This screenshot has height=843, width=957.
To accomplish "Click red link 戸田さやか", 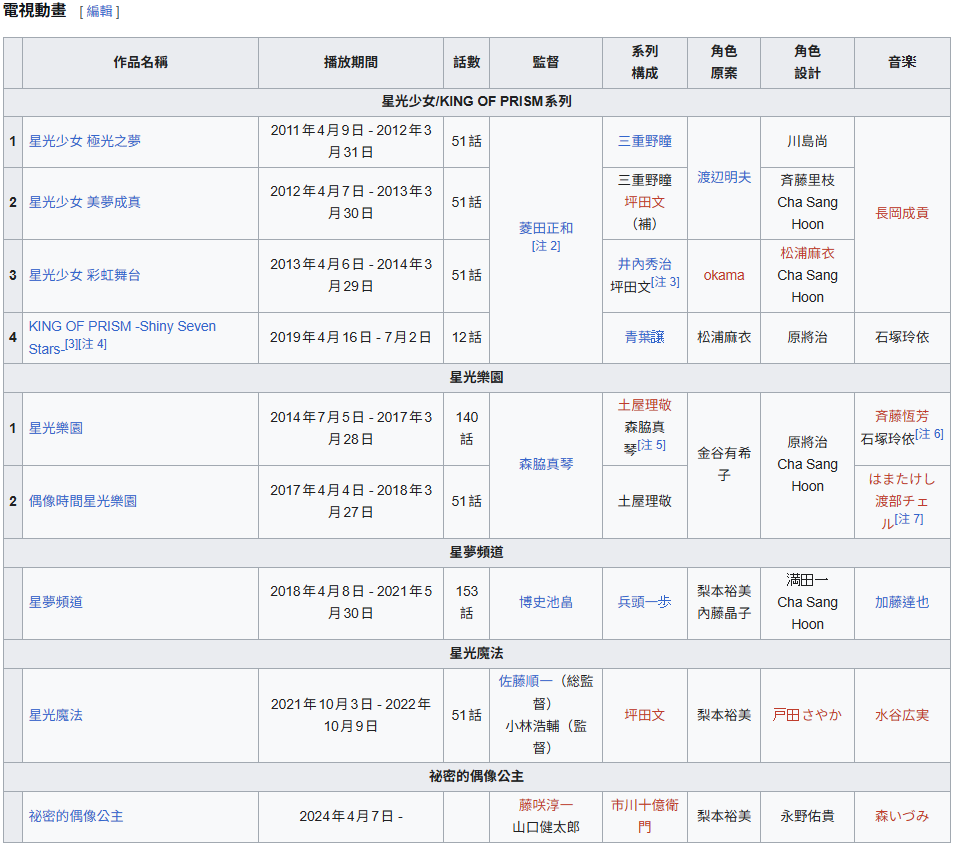I will click(807, 715).
